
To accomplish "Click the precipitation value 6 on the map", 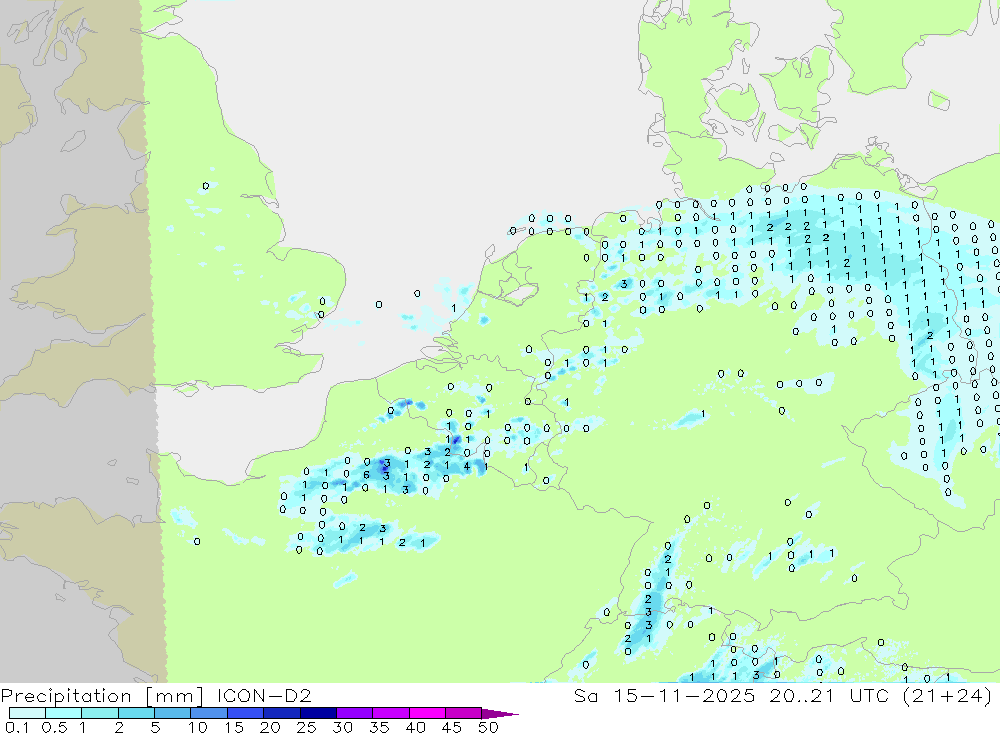I will pos(366,475).
